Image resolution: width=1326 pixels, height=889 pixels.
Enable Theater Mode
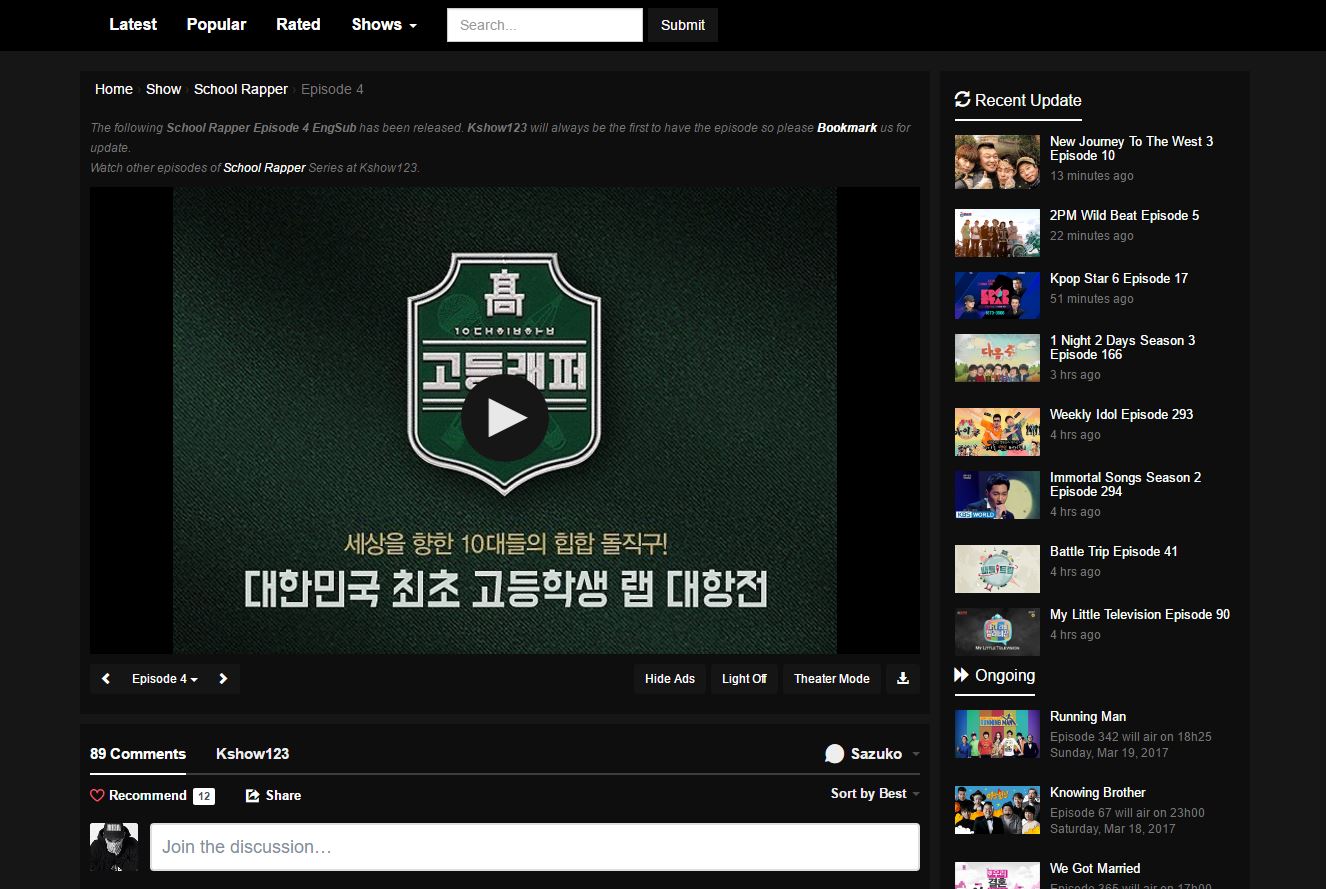click(x=831, y=678)
